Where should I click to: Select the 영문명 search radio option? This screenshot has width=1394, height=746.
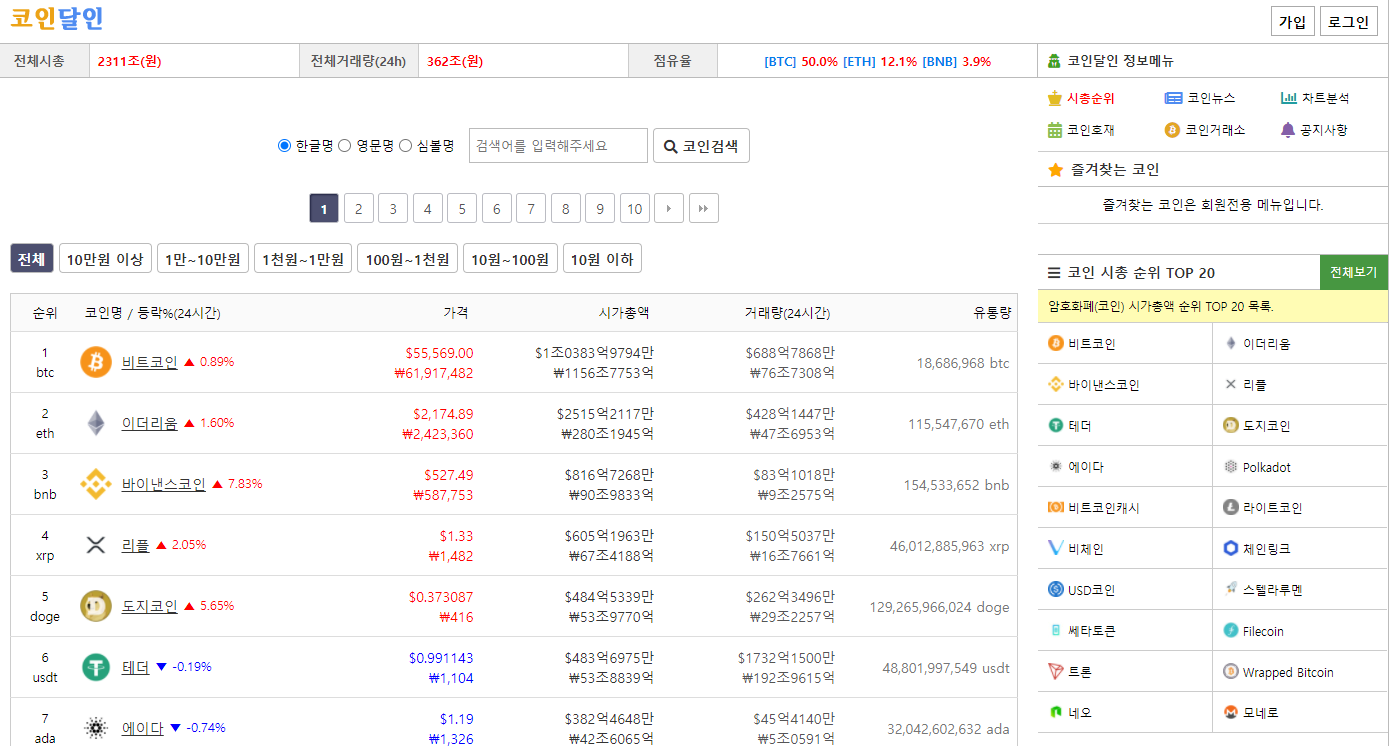[x=344, y=146]
